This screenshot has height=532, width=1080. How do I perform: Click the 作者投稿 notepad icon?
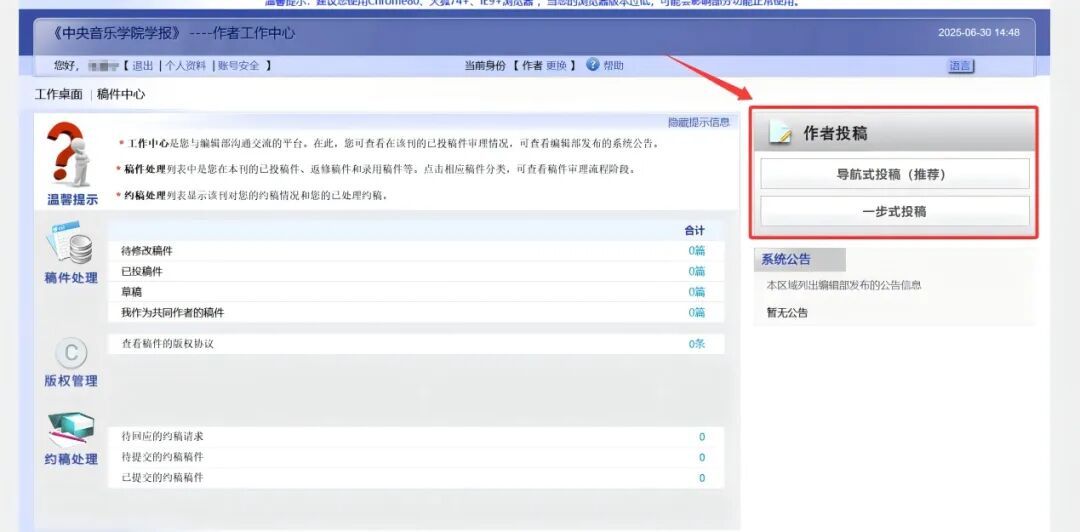tap(781, 133)
